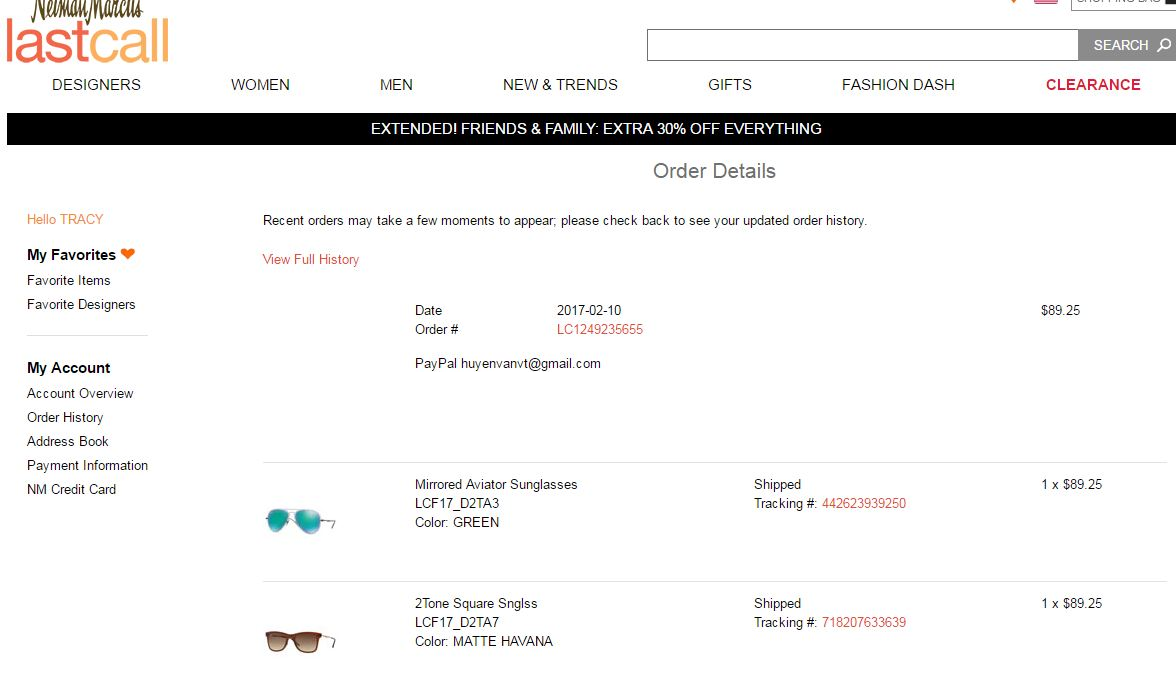Viewport: 1176px width, 685px height.
Task: Open the Women menu
Action: pos(260,85)
